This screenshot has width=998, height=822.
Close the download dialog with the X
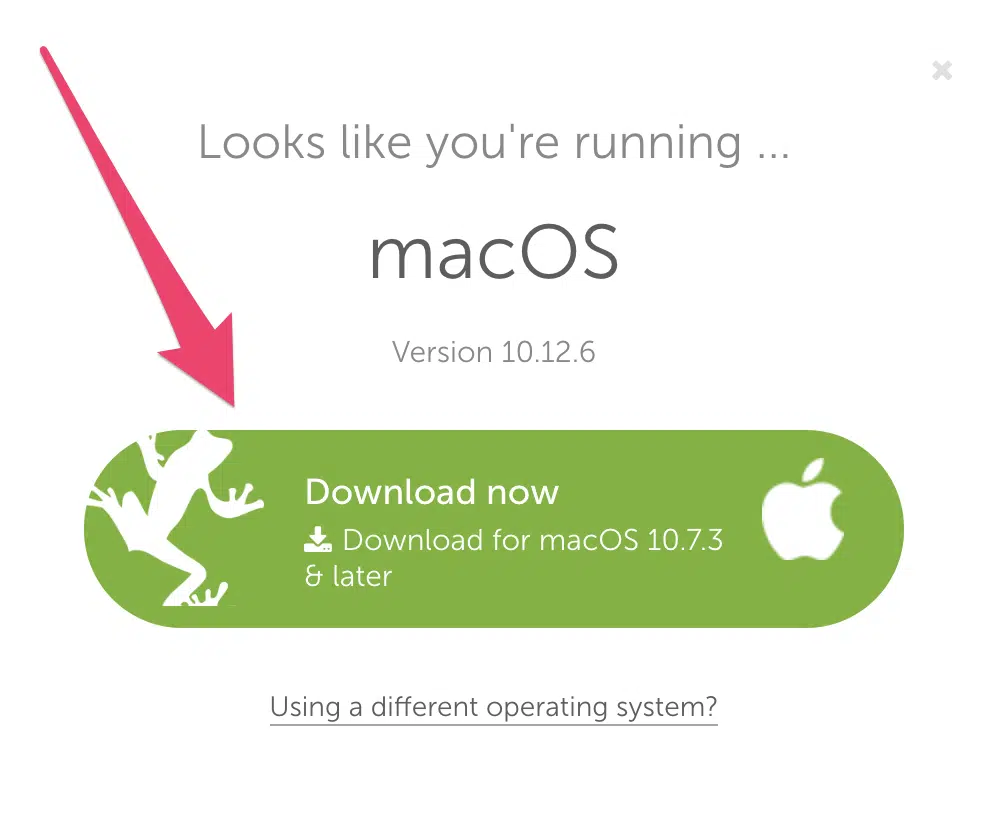coord(942,70)
